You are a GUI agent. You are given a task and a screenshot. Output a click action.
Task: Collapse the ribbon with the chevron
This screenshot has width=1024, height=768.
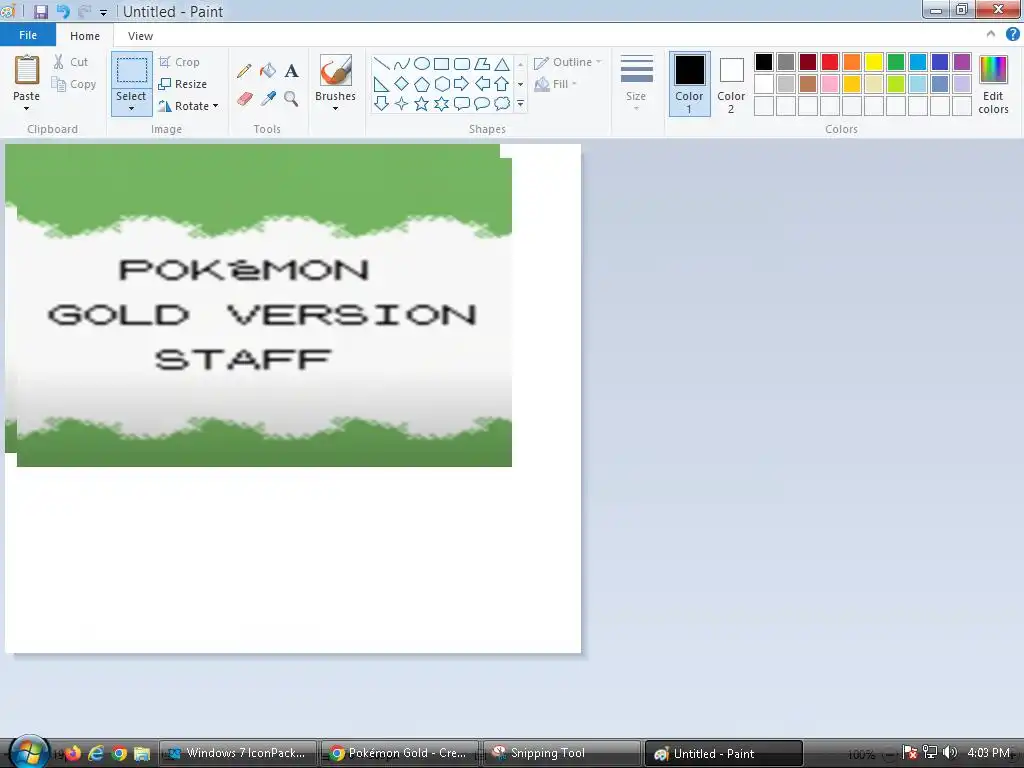991,35
